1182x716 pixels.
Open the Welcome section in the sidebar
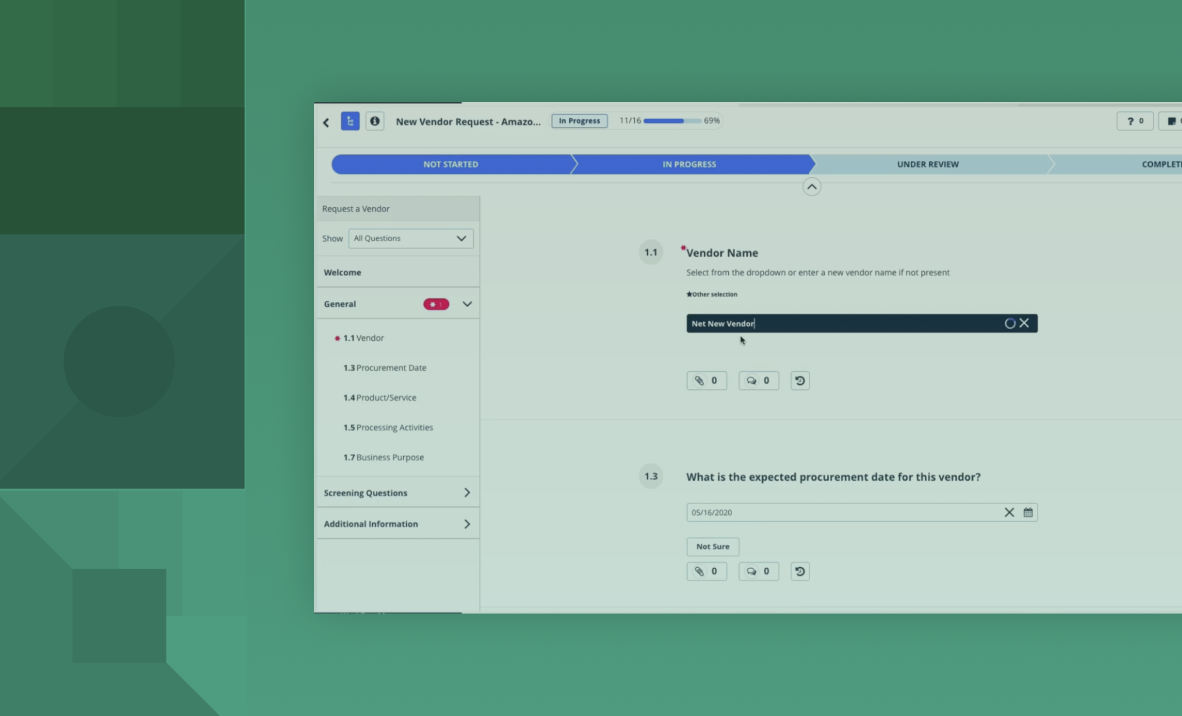343,272
